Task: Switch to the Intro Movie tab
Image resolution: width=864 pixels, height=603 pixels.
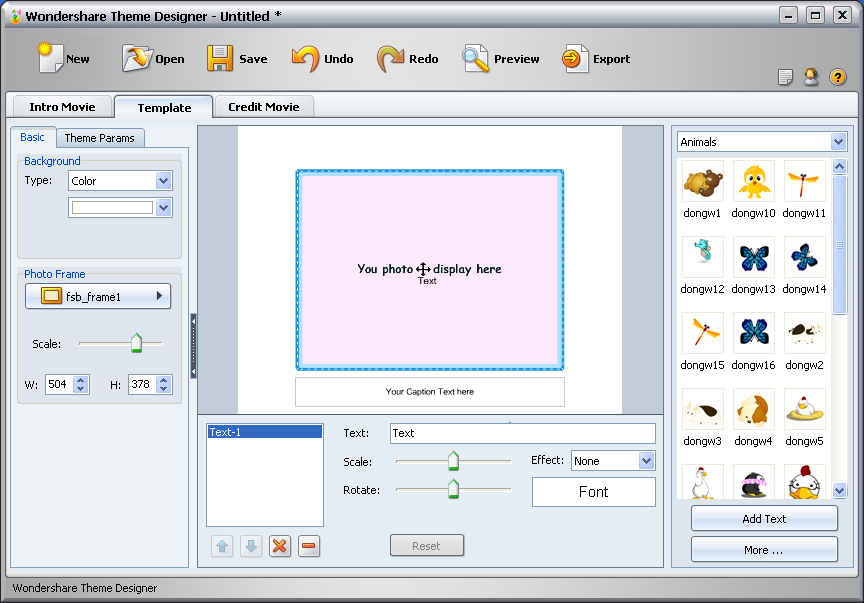Action: (x=62, y=107)
